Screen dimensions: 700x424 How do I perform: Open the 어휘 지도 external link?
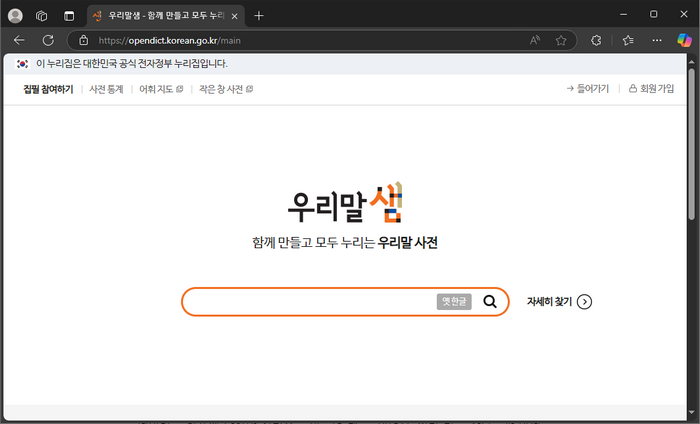pyautogui.click(x=160, y=89)
